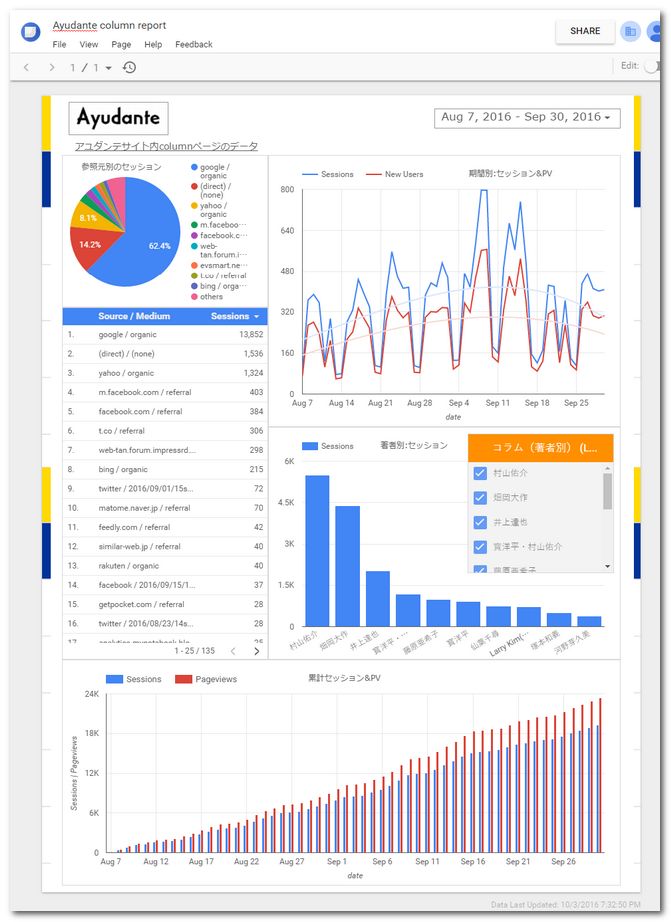Select the getpocket.com / referral row
Viewport: 671px width, 922px height.
click(165, 604)
